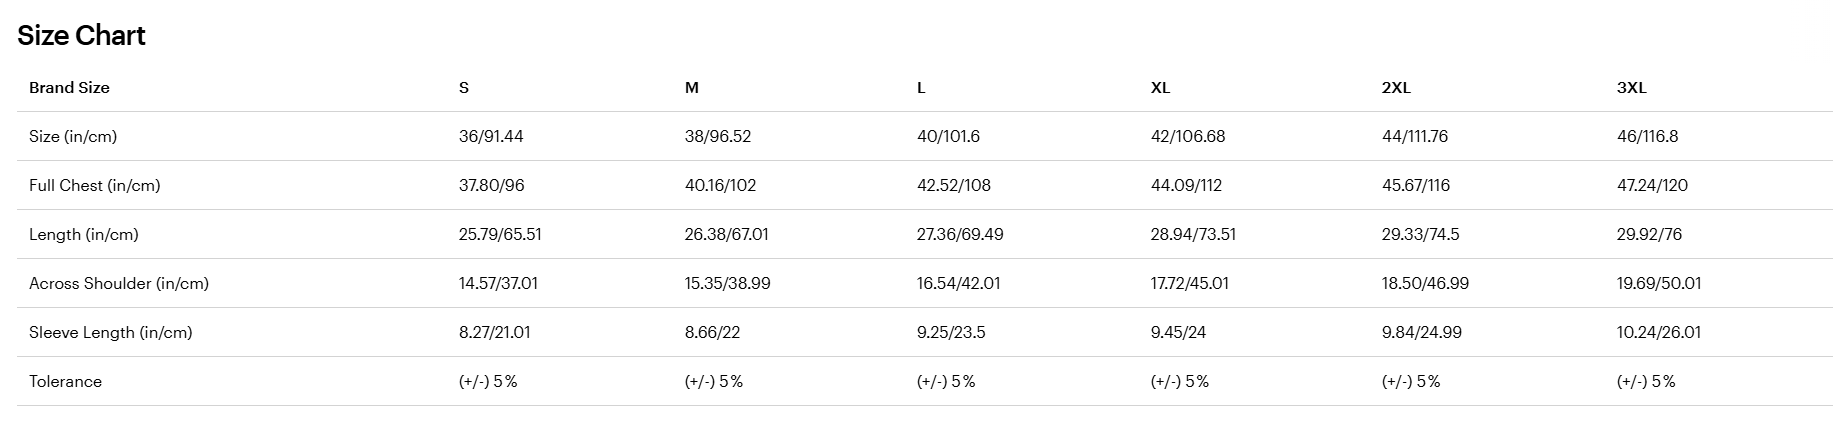The width and height of the screenshot is (1833, 440).
Task: Click the XL column header
Action: pyautogui.click(x=1160, y=87)
